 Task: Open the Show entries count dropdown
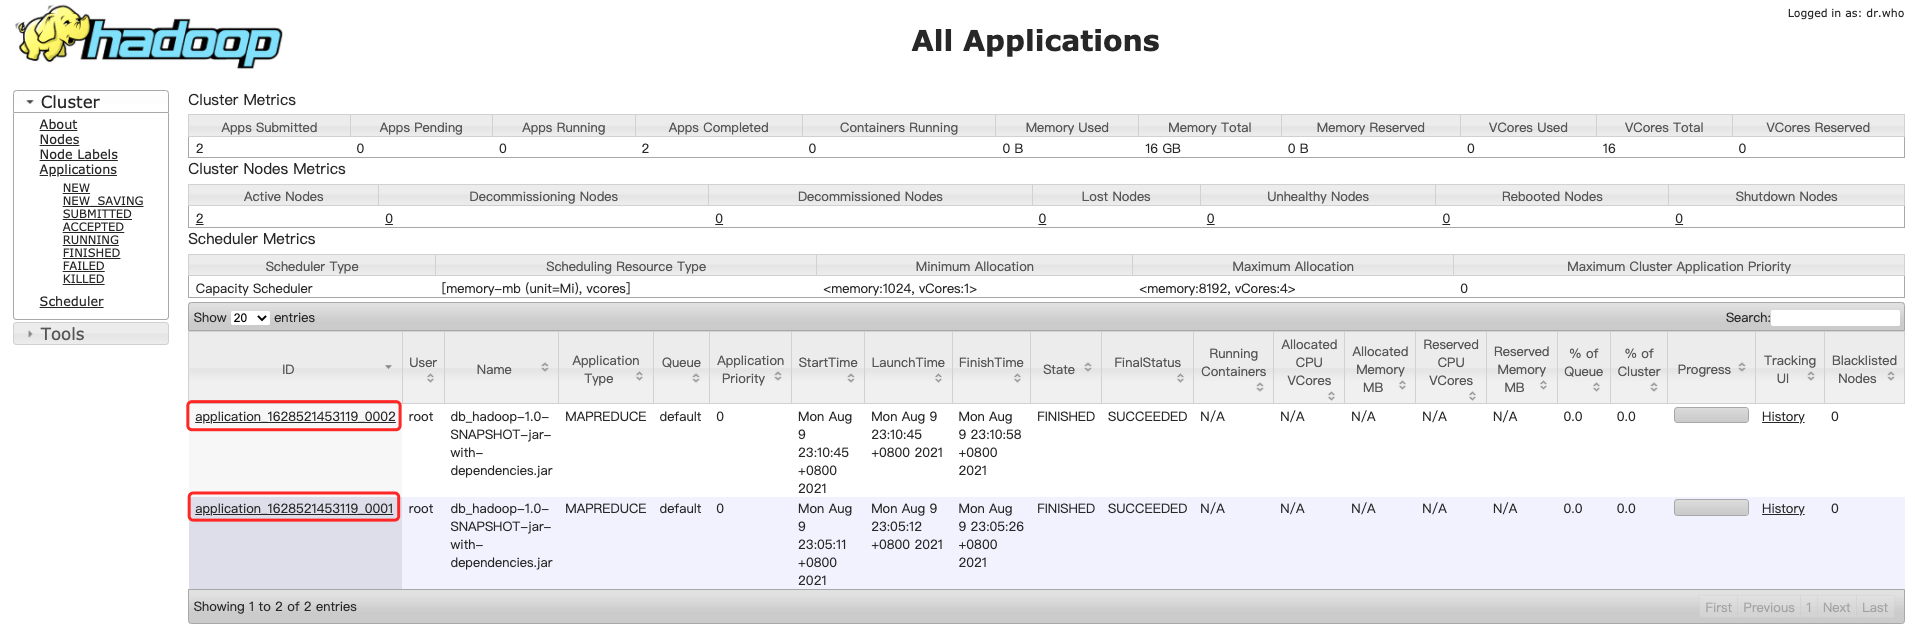[x=250, y=318]
